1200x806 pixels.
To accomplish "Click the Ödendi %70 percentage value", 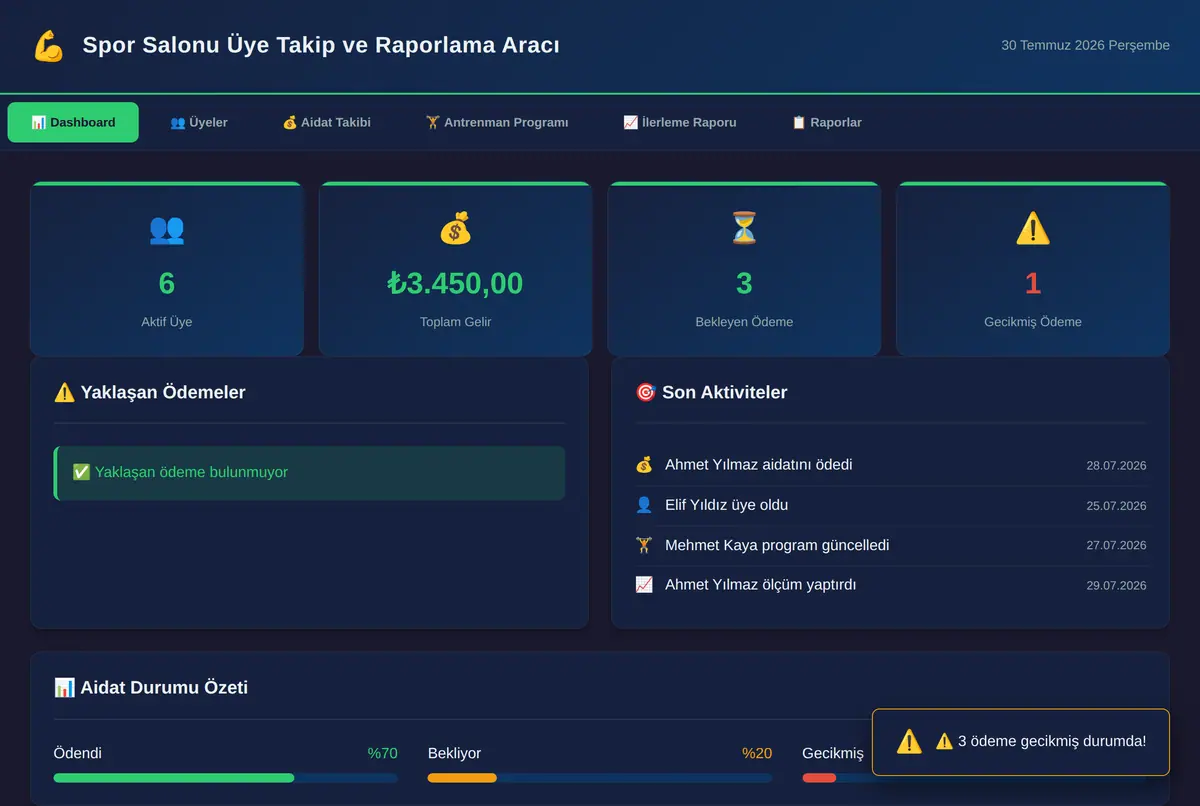I will point(382,753).
